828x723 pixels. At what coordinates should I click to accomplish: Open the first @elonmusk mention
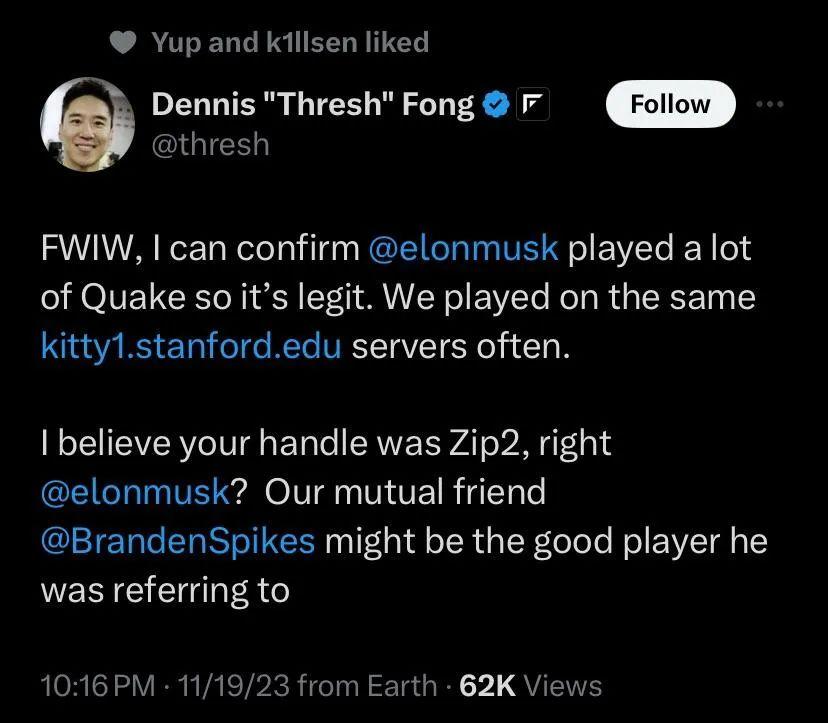[x=463, y=249]
